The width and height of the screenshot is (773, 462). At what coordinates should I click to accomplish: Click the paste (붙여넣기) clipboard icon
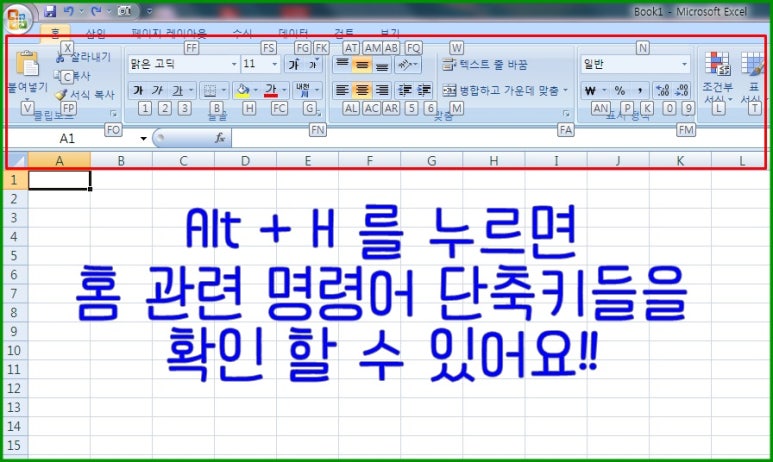[x=27, y=66]
